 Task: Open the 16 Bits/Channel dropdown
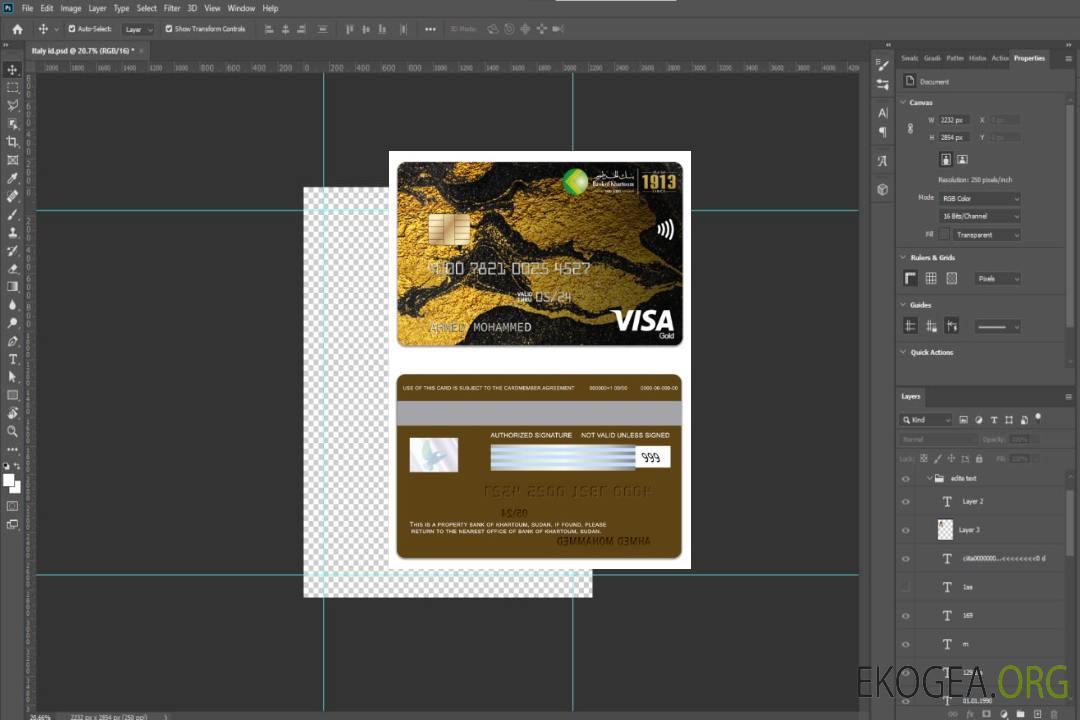coord(979,216)
